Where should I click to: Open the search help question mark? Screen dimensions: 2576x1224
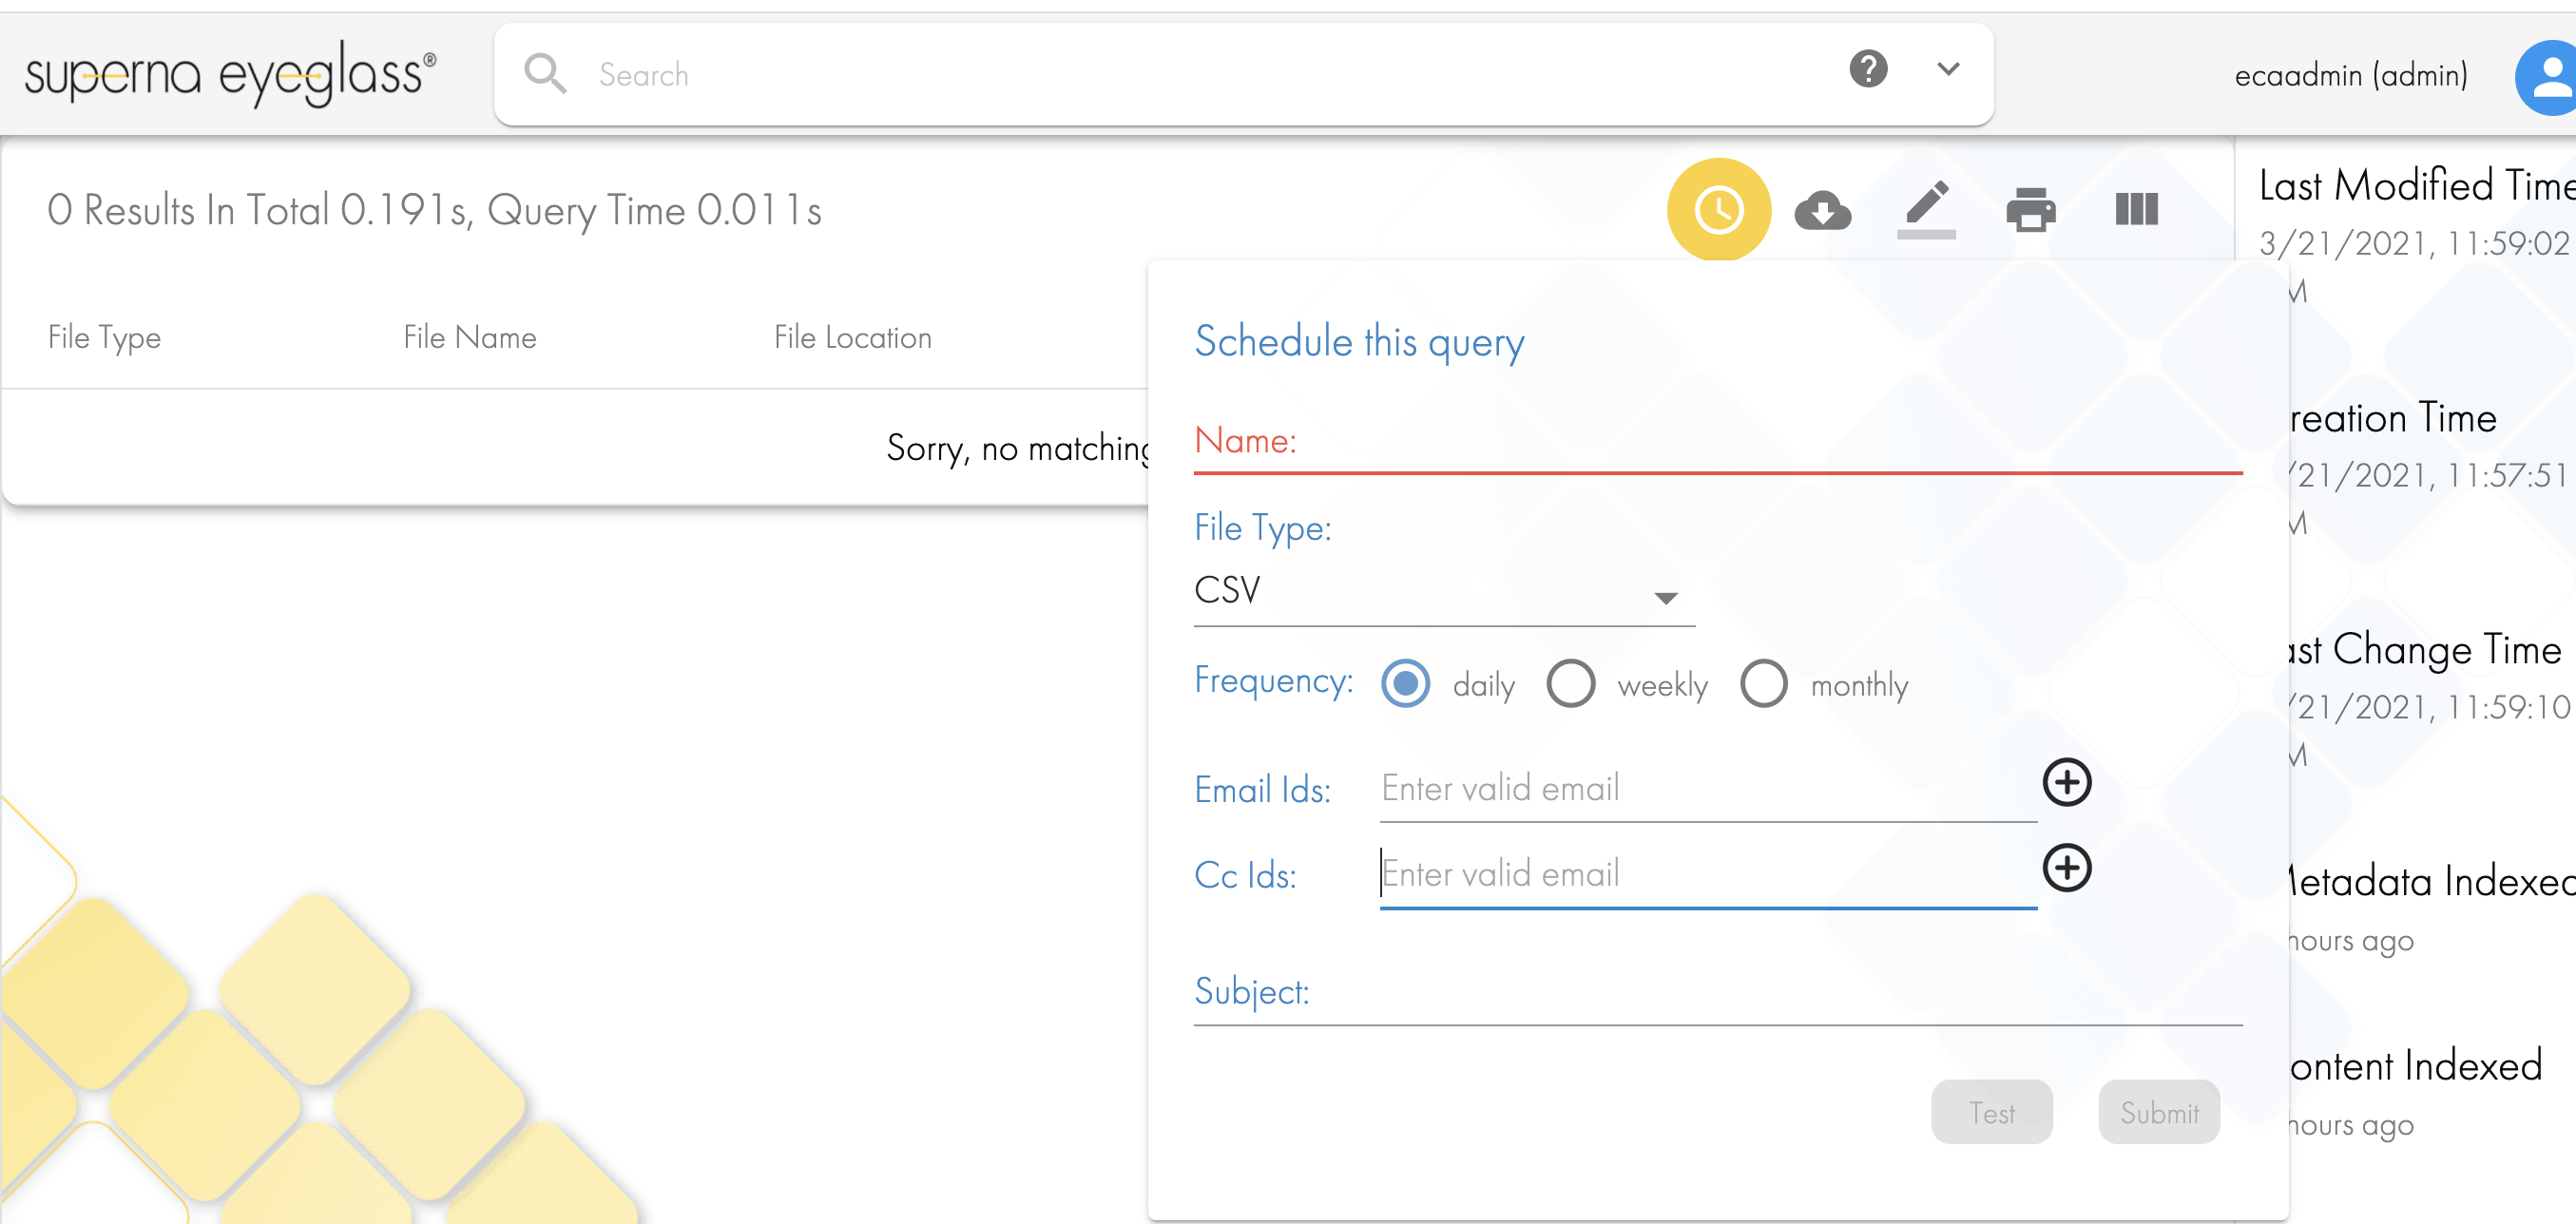pyautogui.click(x=1867, y=69)
